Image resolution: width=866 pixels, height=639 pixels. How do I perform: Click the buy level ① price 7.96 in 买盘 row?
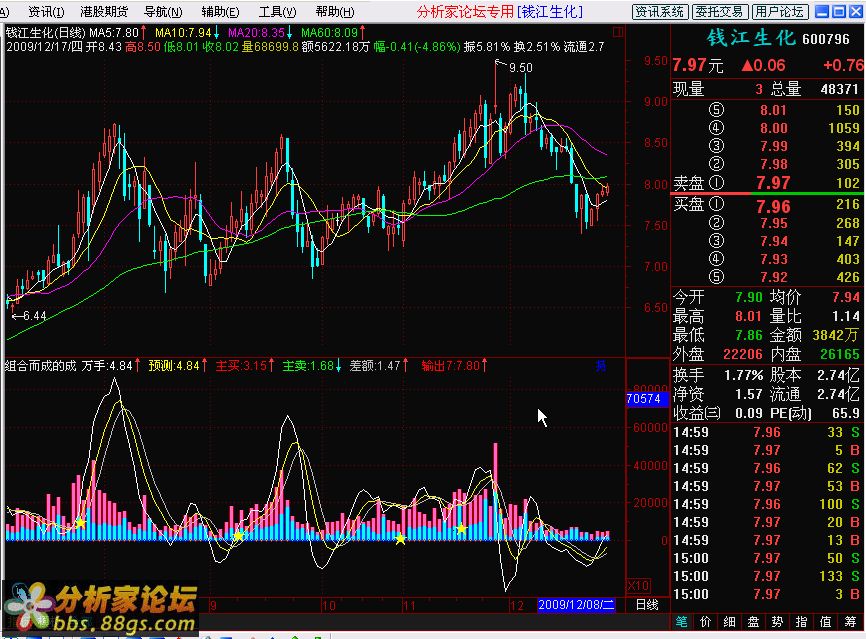pyautogui.click(x=773, y=207)
